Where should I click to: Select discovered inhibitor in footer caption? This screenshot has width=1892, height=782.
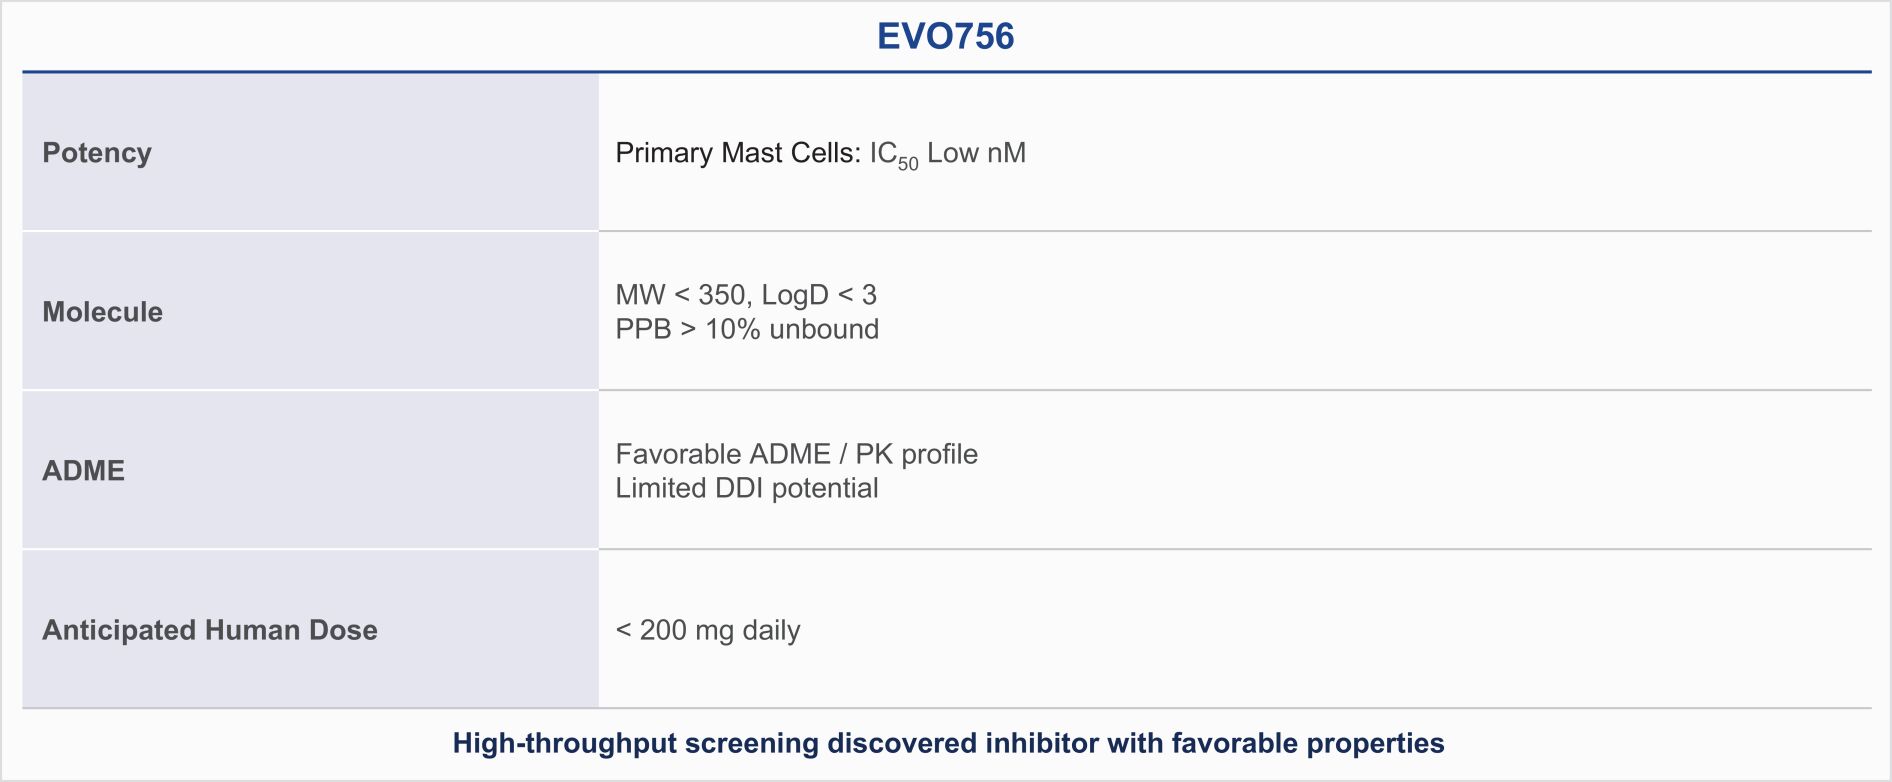coord(964,743)
